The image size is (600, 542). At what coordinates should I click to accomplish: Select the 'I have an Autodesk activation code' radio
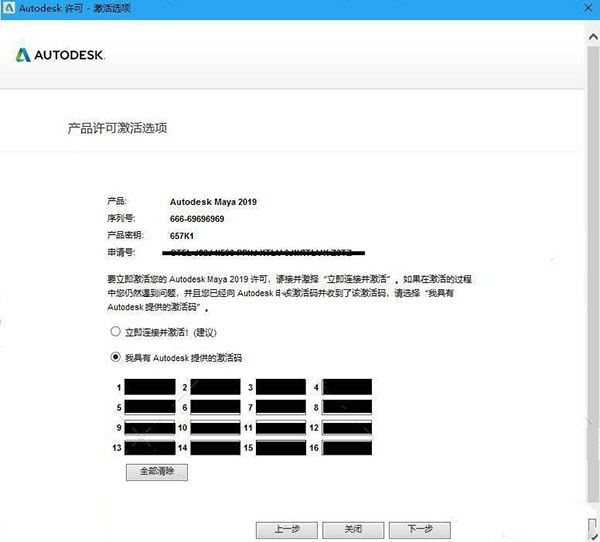[x=115, y=357]
